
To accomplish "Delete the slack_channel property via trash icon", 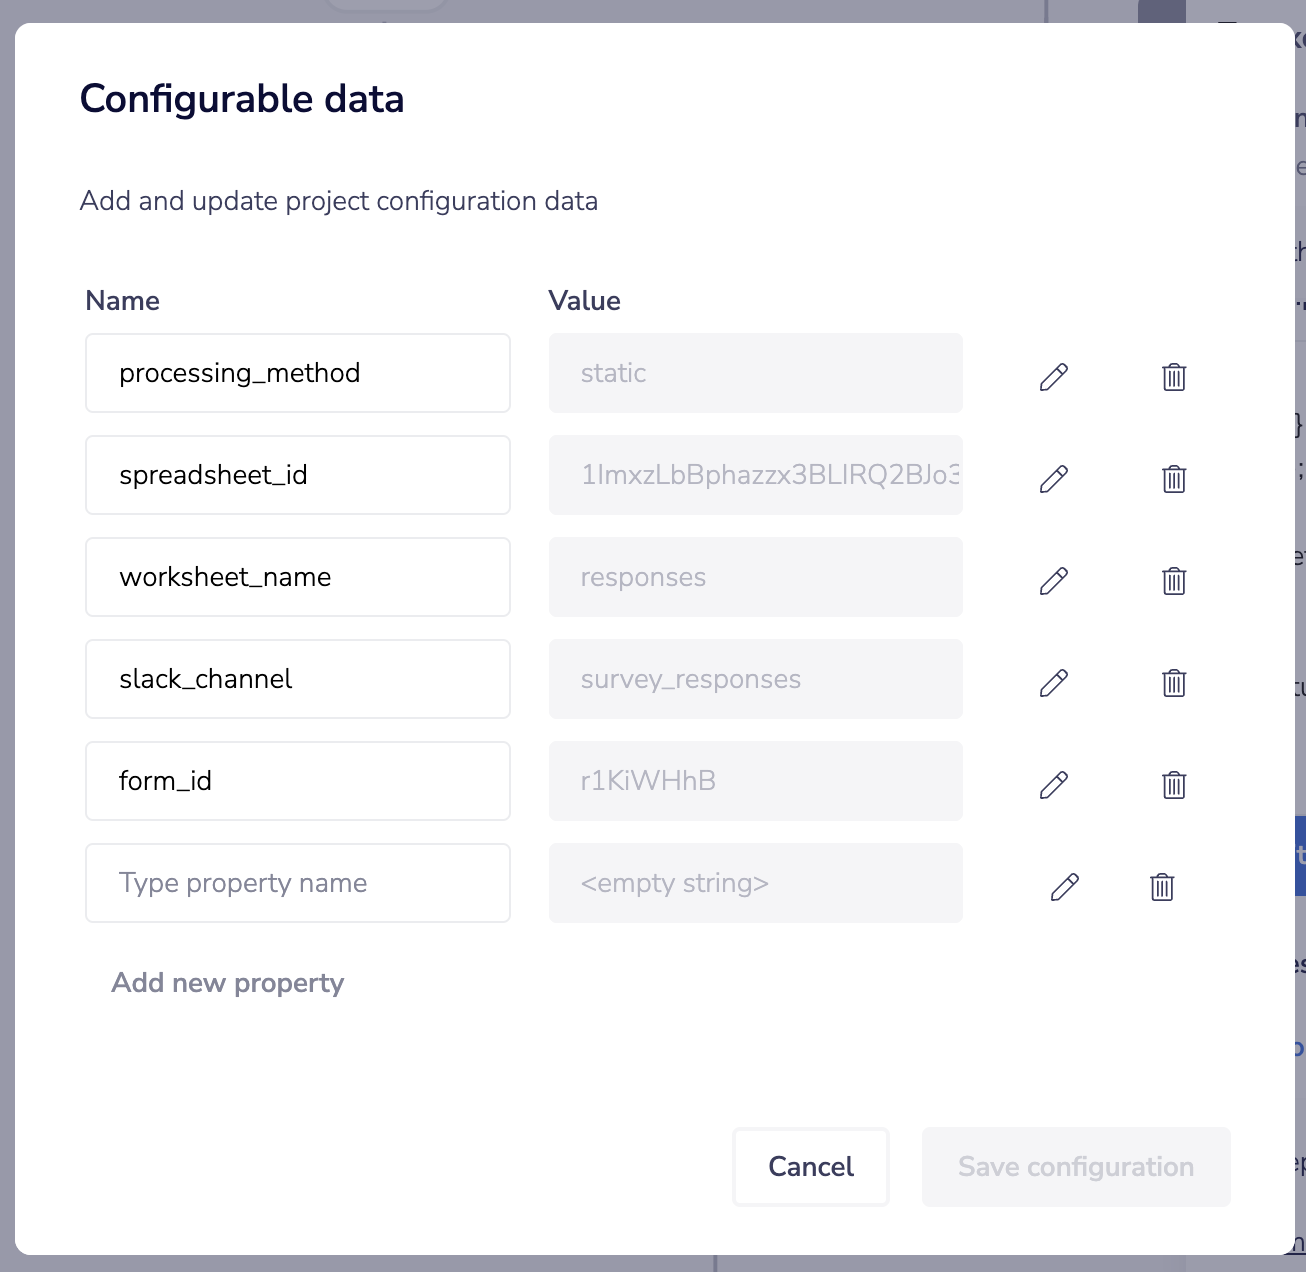I will (1174, 683).
